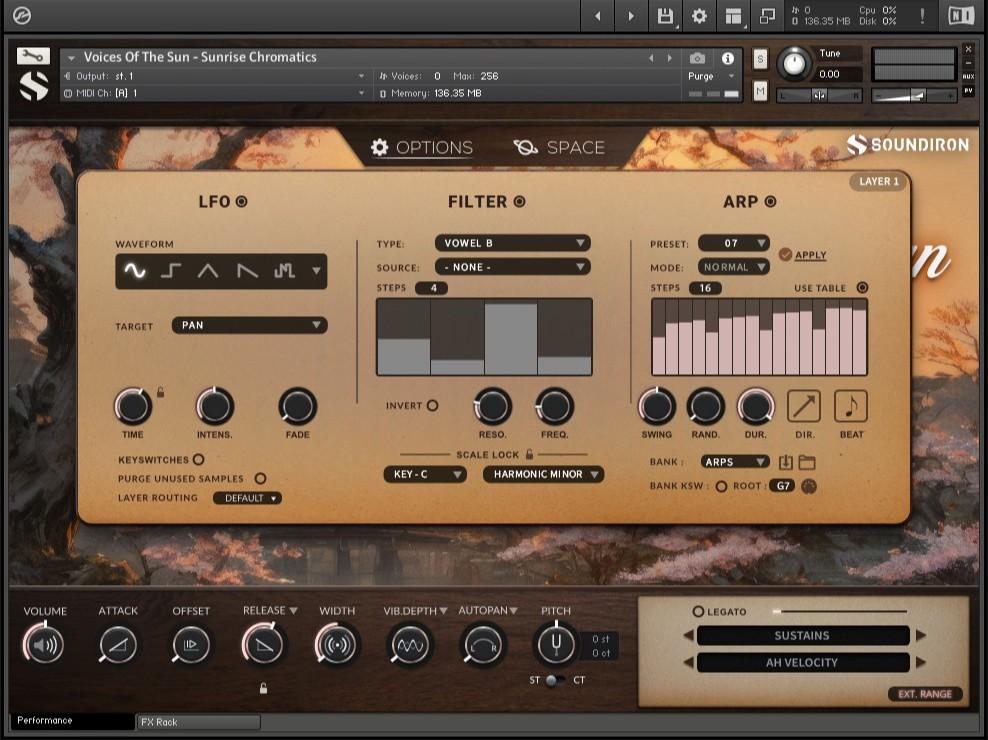Viewport: 988px width, 740px height.
Task: Open the Filter Type dropdown showing Vowel B
Action: coord(512,242)
